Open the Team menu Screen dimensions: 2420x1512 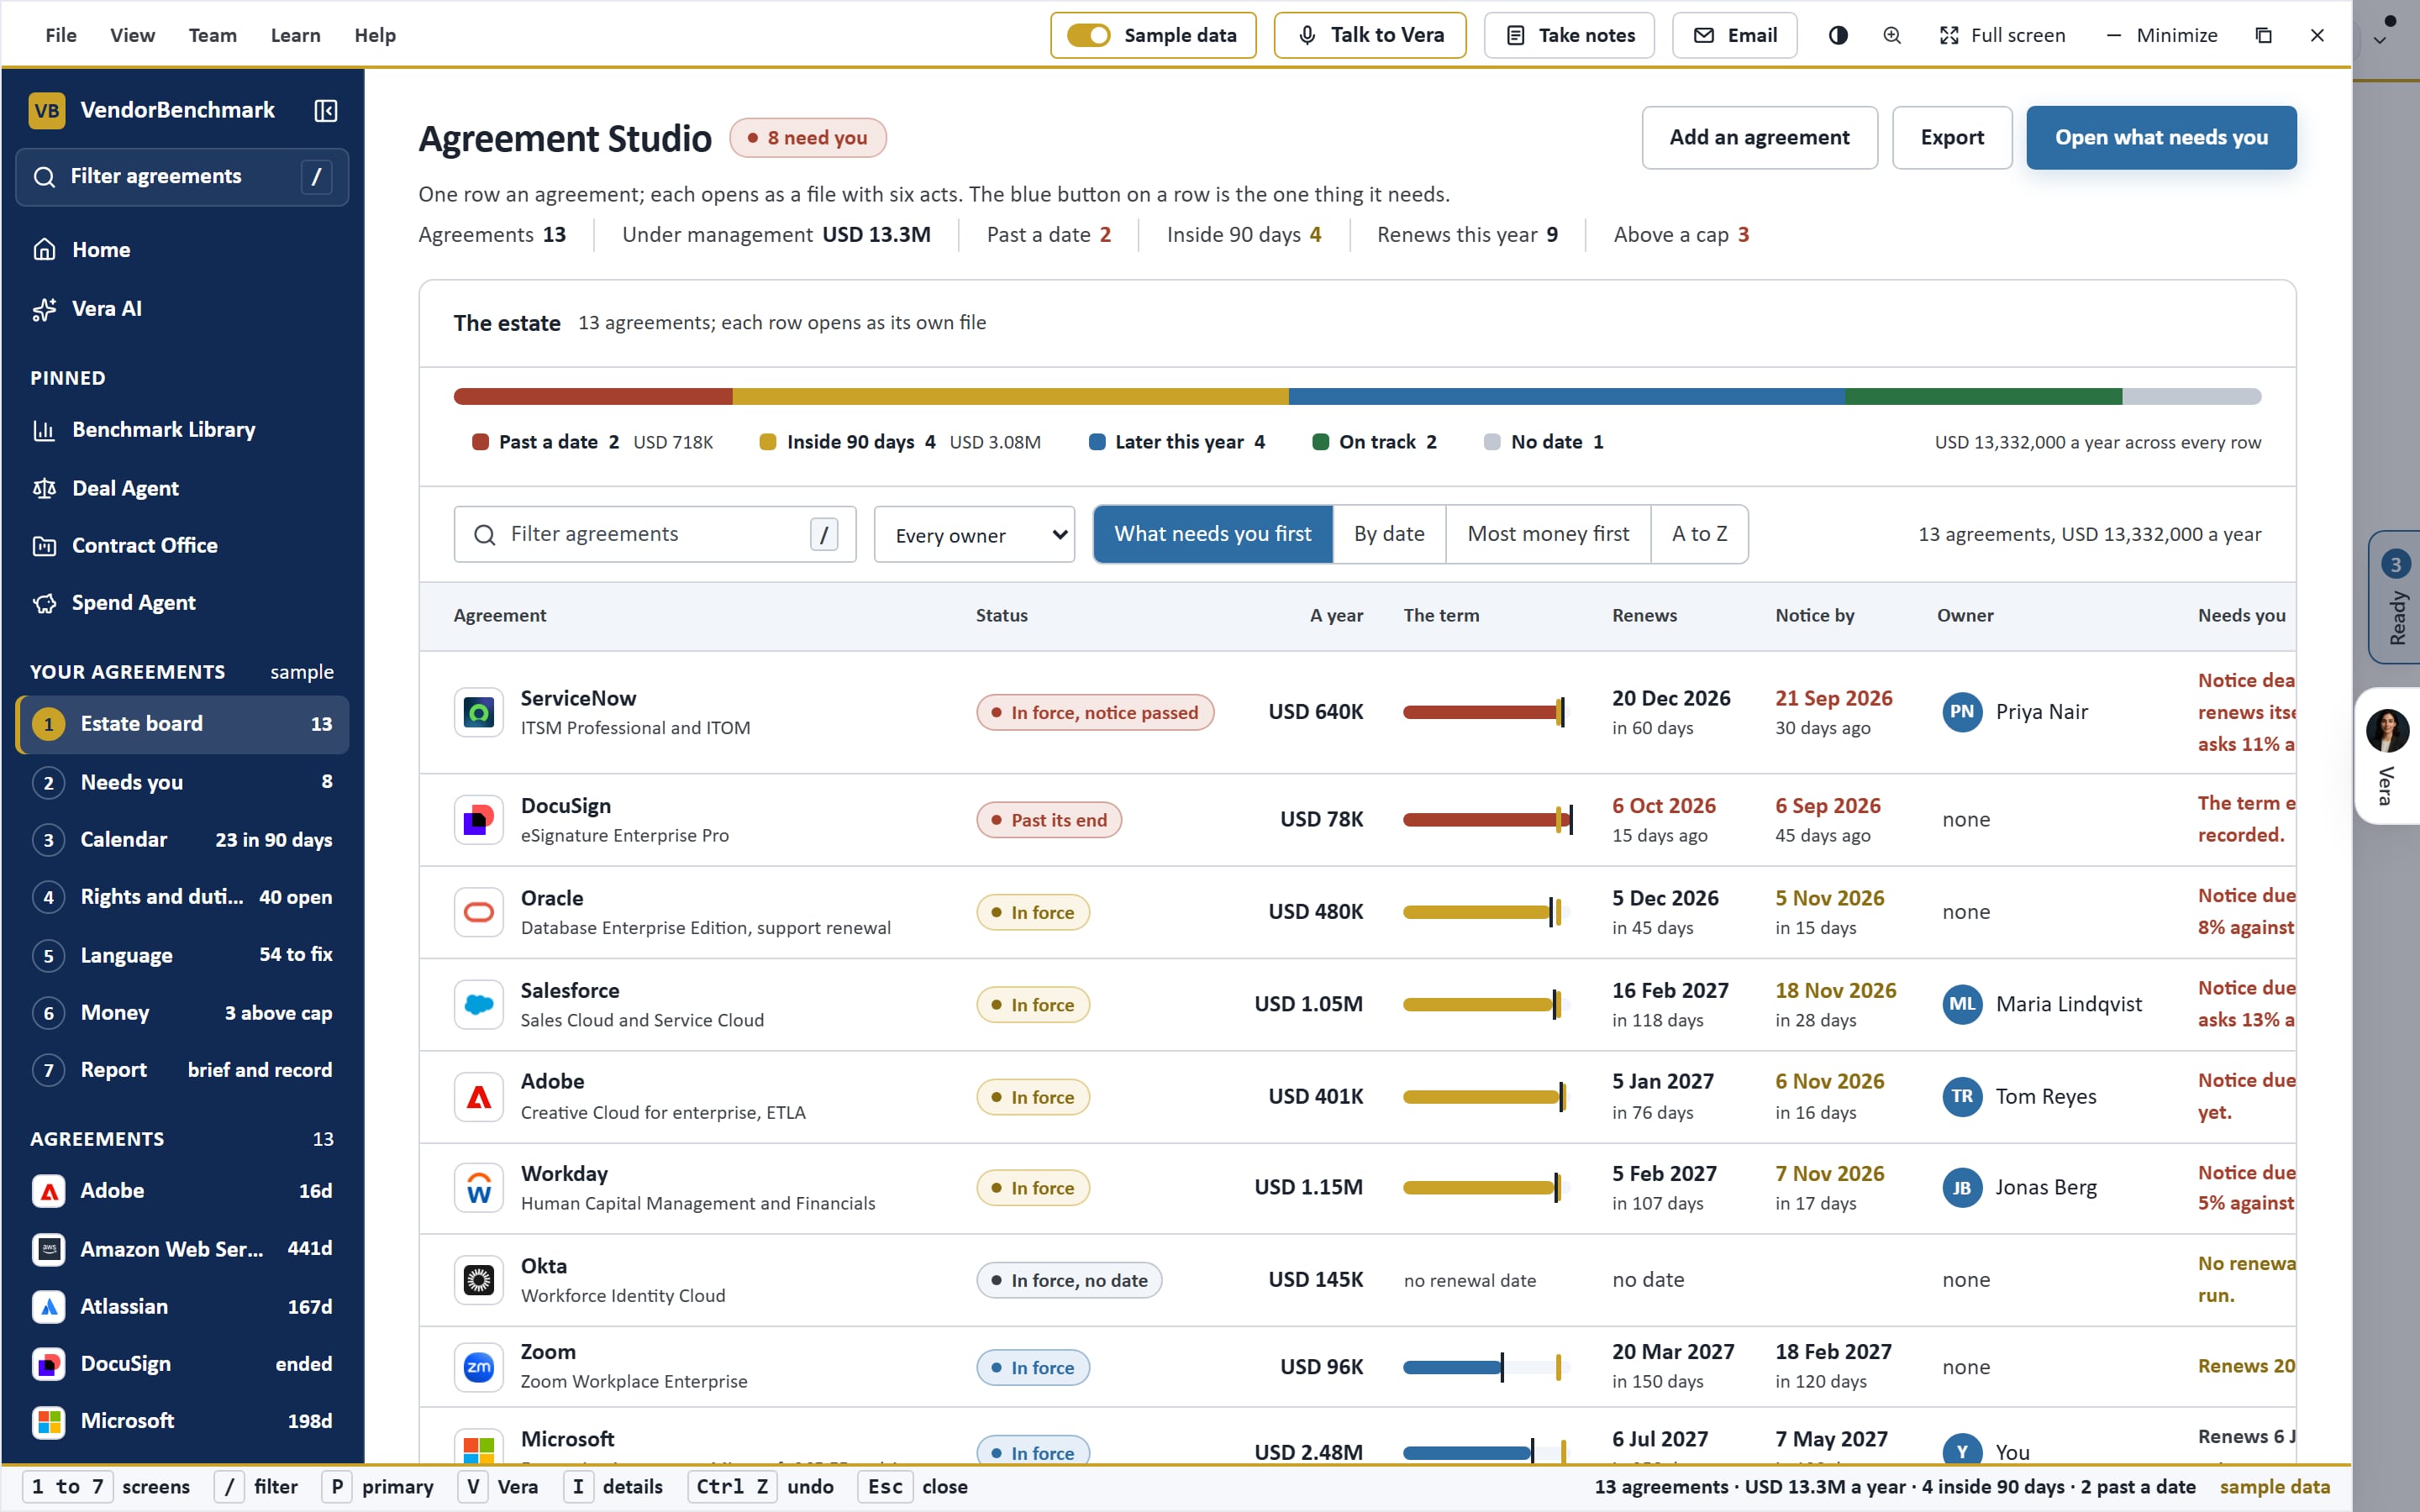click(x=213, y=35)
